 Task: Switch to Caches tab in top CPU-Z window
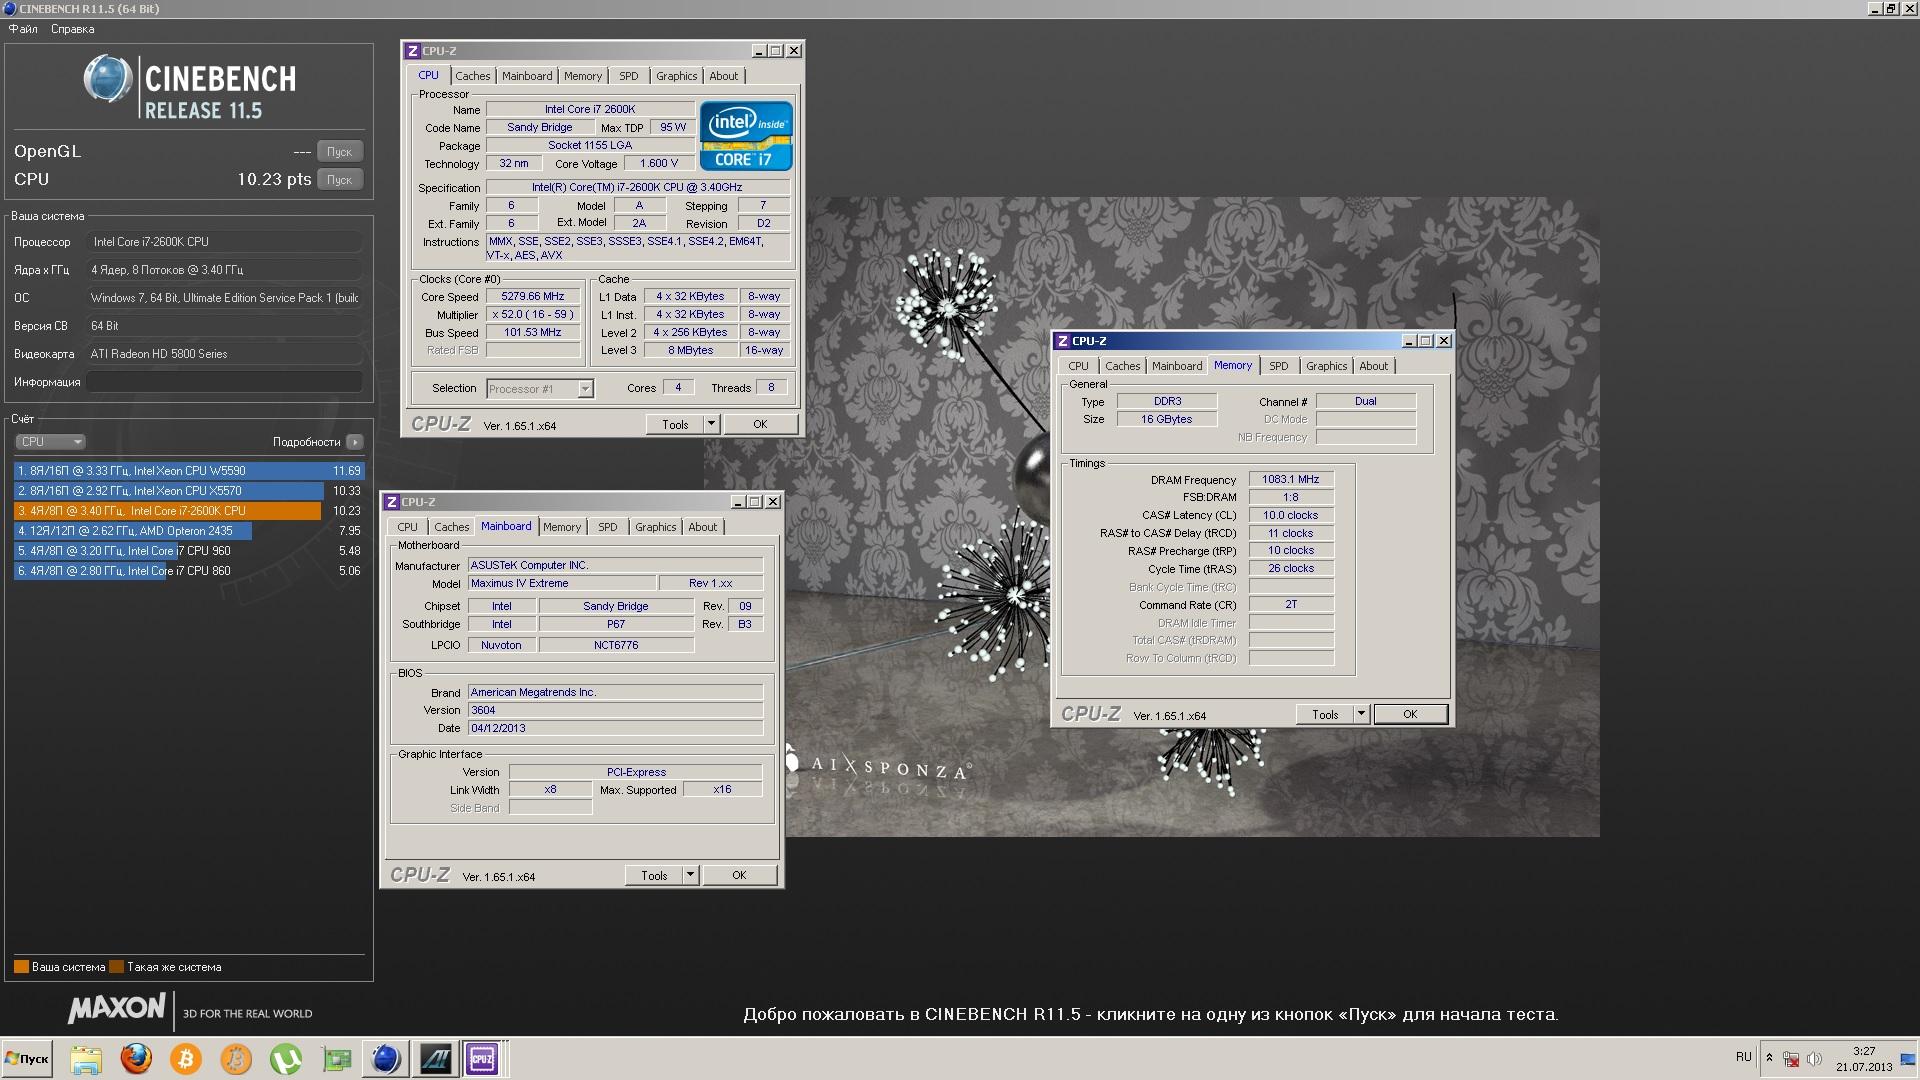[473, 76]
